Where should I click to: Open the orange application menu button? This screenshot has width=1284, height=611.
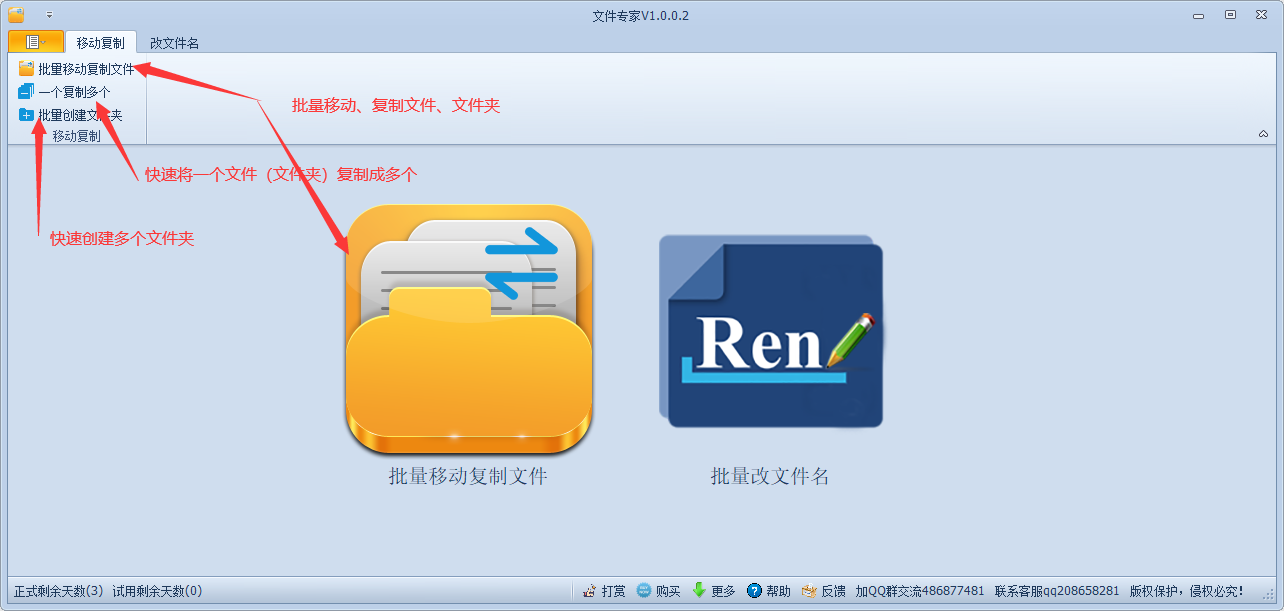point(36,42)
